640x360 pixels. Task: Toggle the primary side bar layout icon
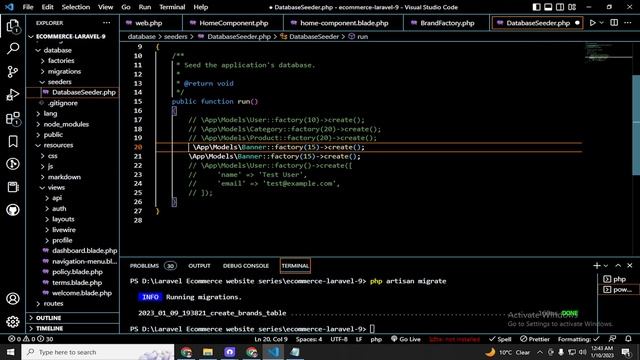[536, 7]
